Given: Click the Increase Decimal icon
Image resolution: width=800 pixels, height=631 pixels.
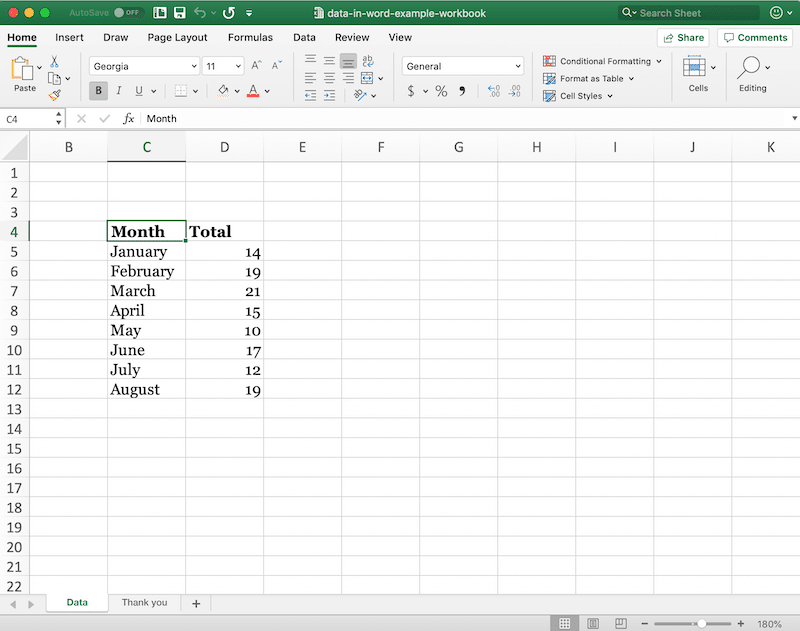Looking at the screenshot, I should tap(494, 90).
